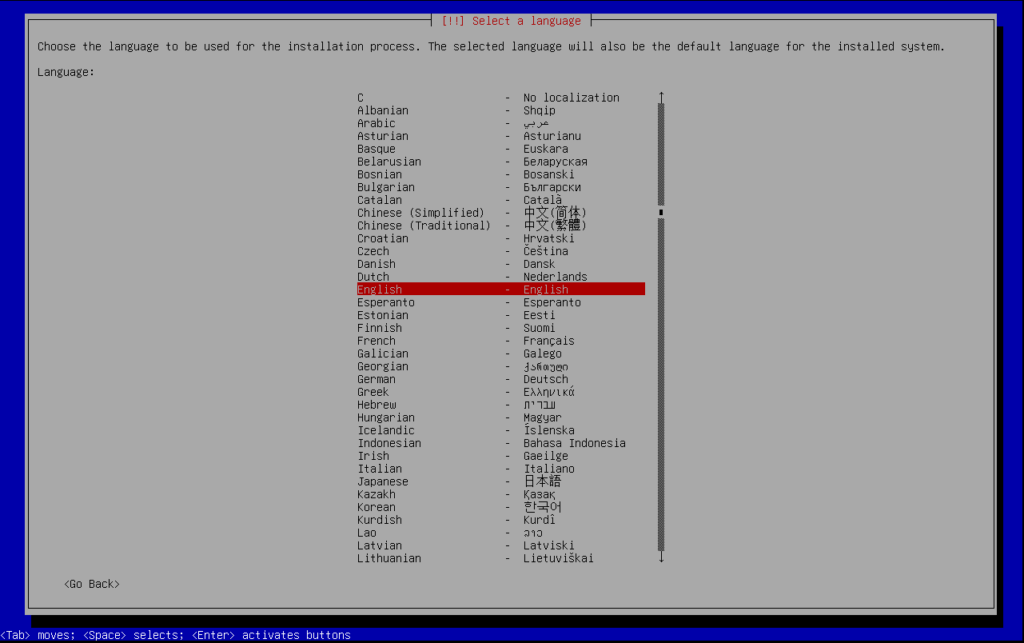Click the Select a language title
The width and height of the screenshot is (1024, 643).
click(x=510, y=19)
